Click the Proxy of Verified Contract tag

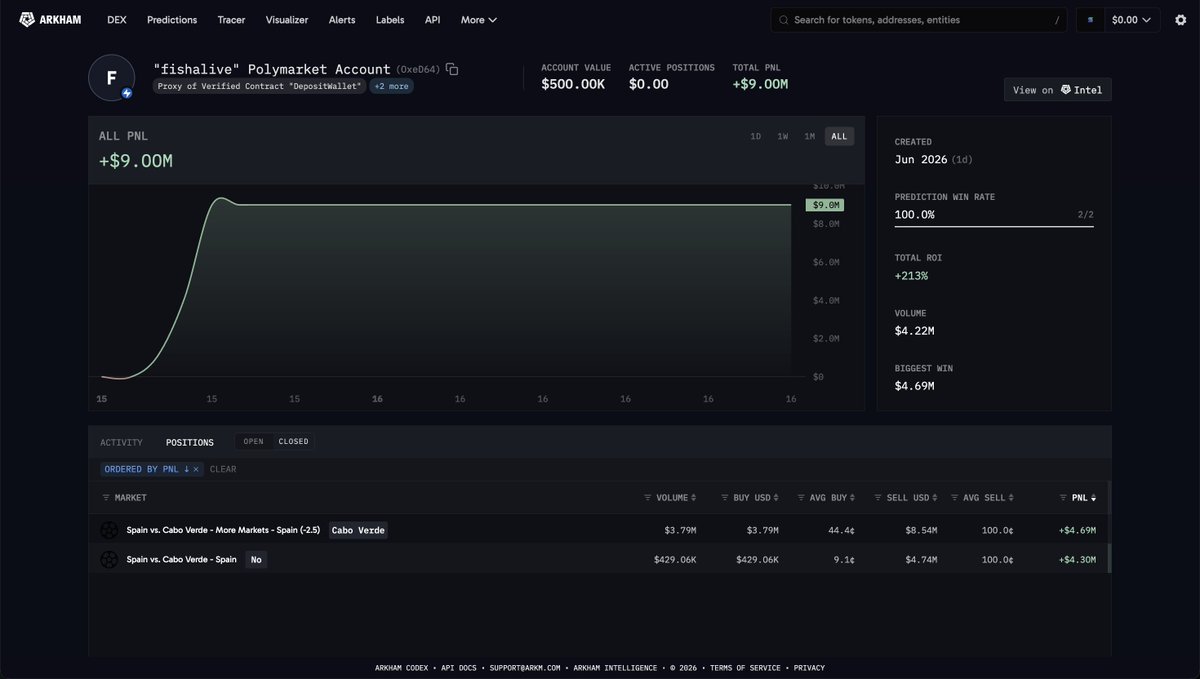click(260, 86)
